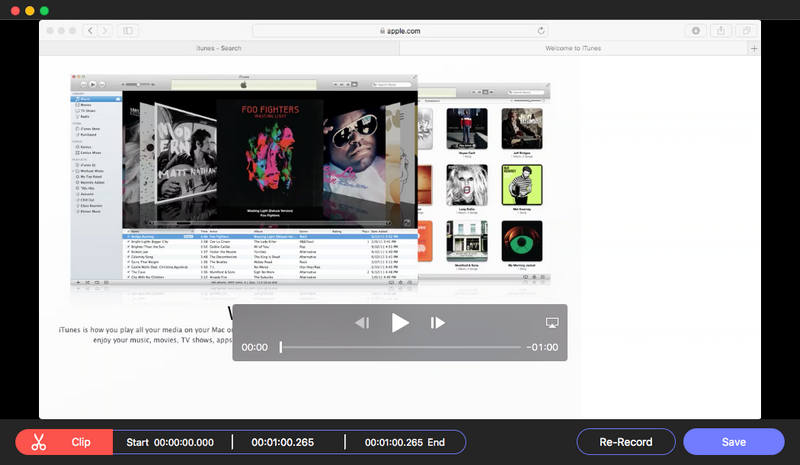Click the scissors Clip button
Viewport: 800px width, 465px height.
64,442
